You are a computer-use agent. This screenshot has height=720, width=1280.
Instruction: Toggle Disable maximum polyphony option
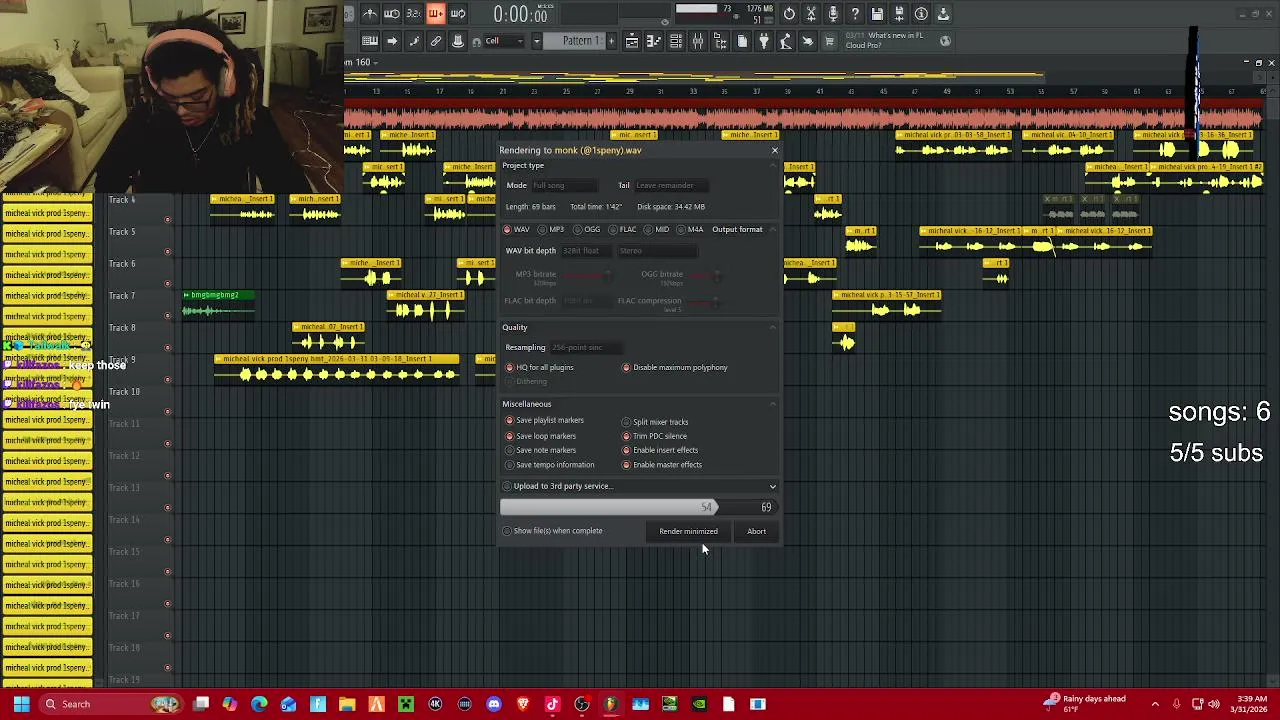point(676,367)
